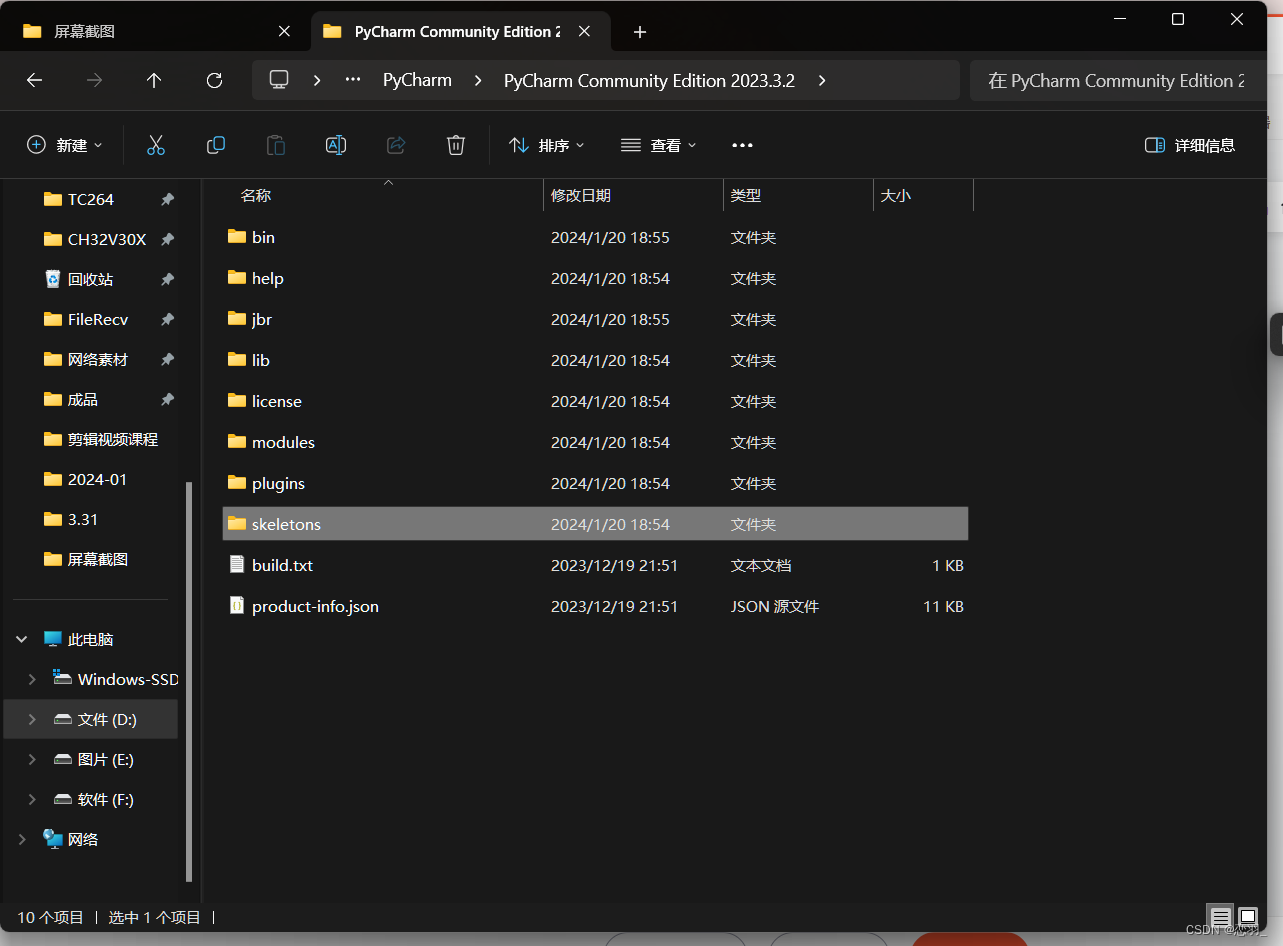Go up one folder level
Screen dimensions: 1283x946
click(x=154, y=80)
